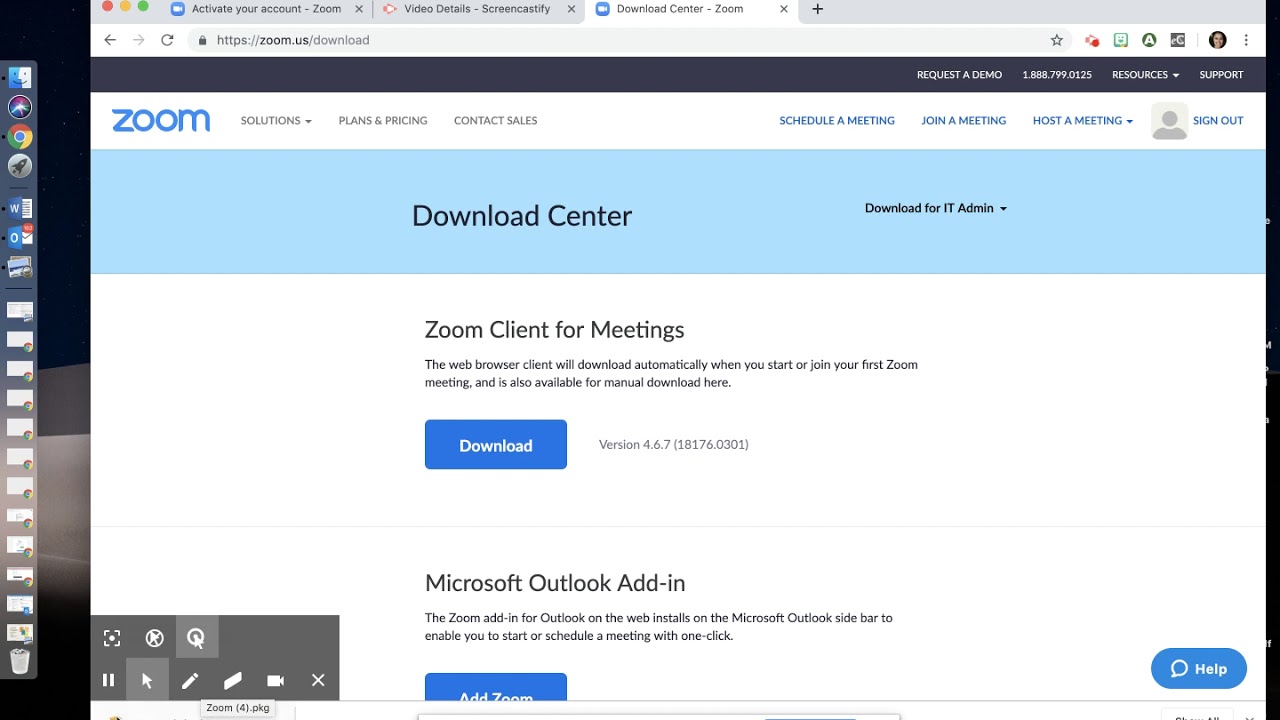
Task: Expand the Host a Meeting dropdown
Action: 1082,120
